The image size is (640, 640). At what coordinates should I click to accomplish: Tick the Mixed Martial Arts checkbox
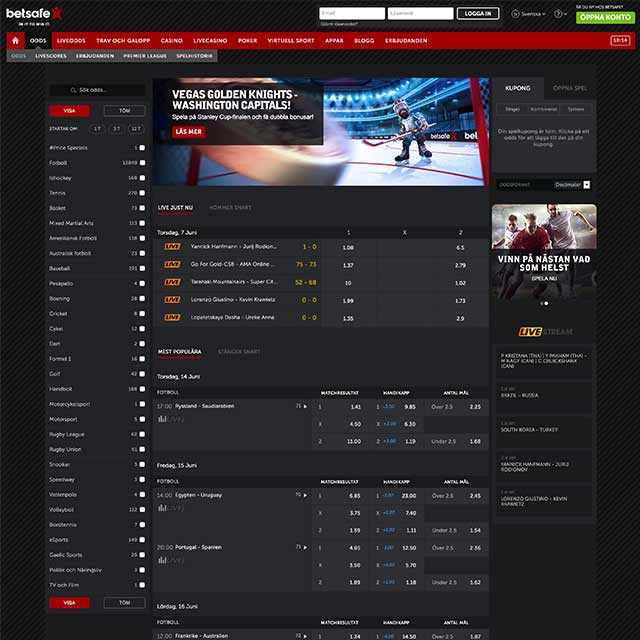click(x=142, y=223)
